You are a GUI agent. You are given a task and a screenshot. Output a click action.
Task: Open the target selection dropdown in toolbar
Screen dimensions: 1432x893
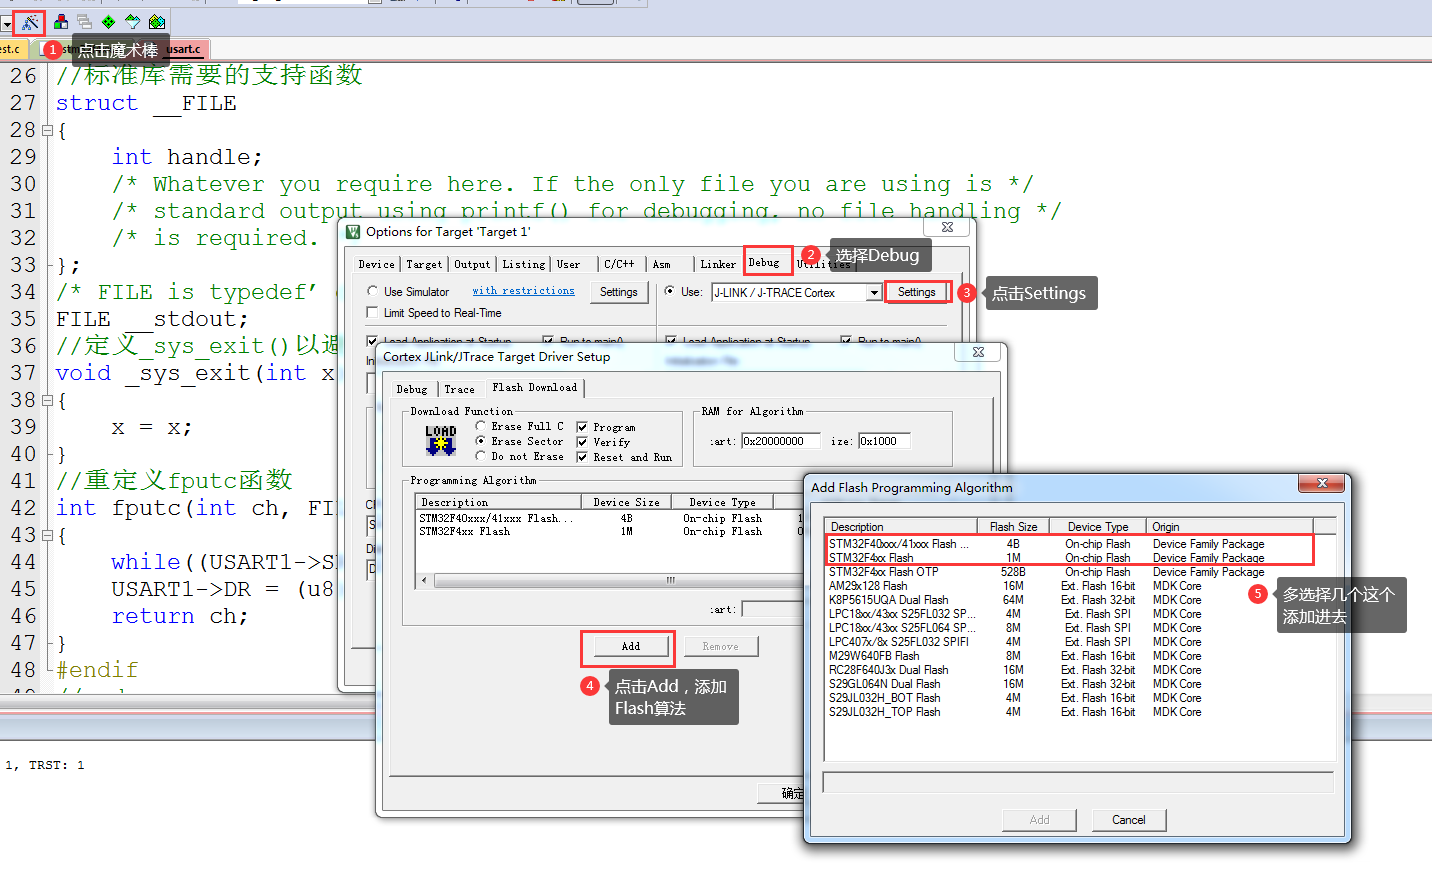coord(6,22)
